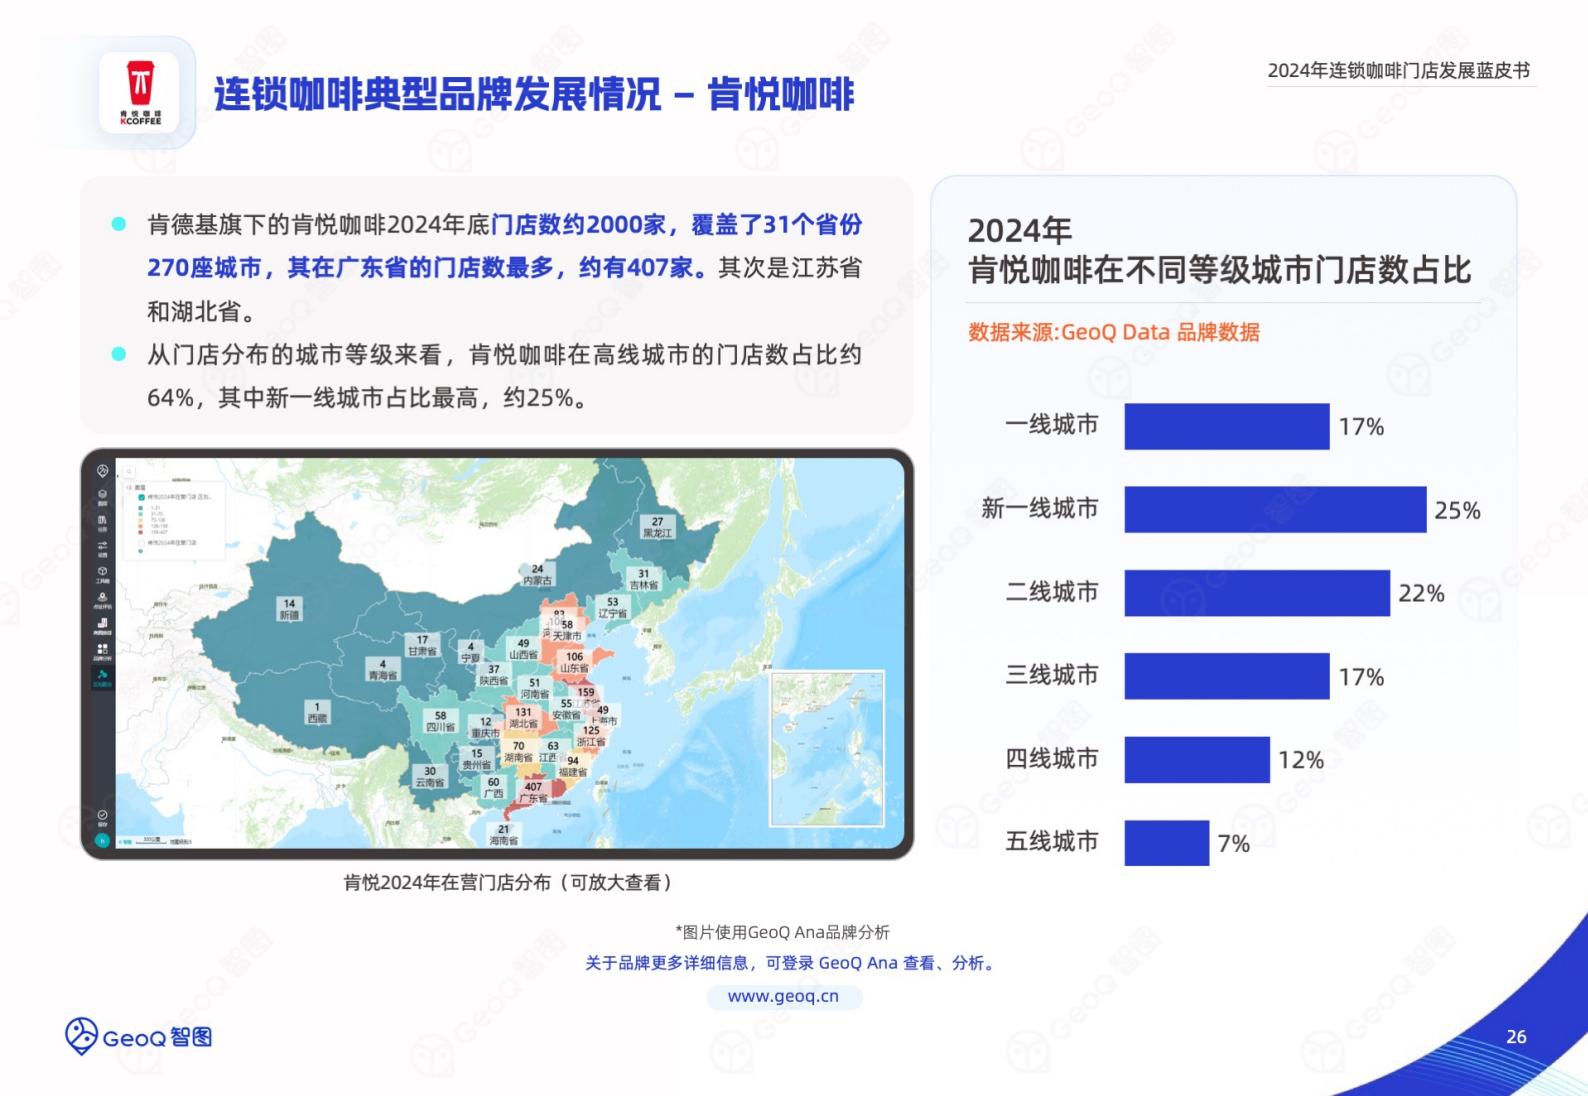The height and width of the screenshot is (1096, 1588).
Task: Click the 海南省 21 map label
Action: pos(503,835)
